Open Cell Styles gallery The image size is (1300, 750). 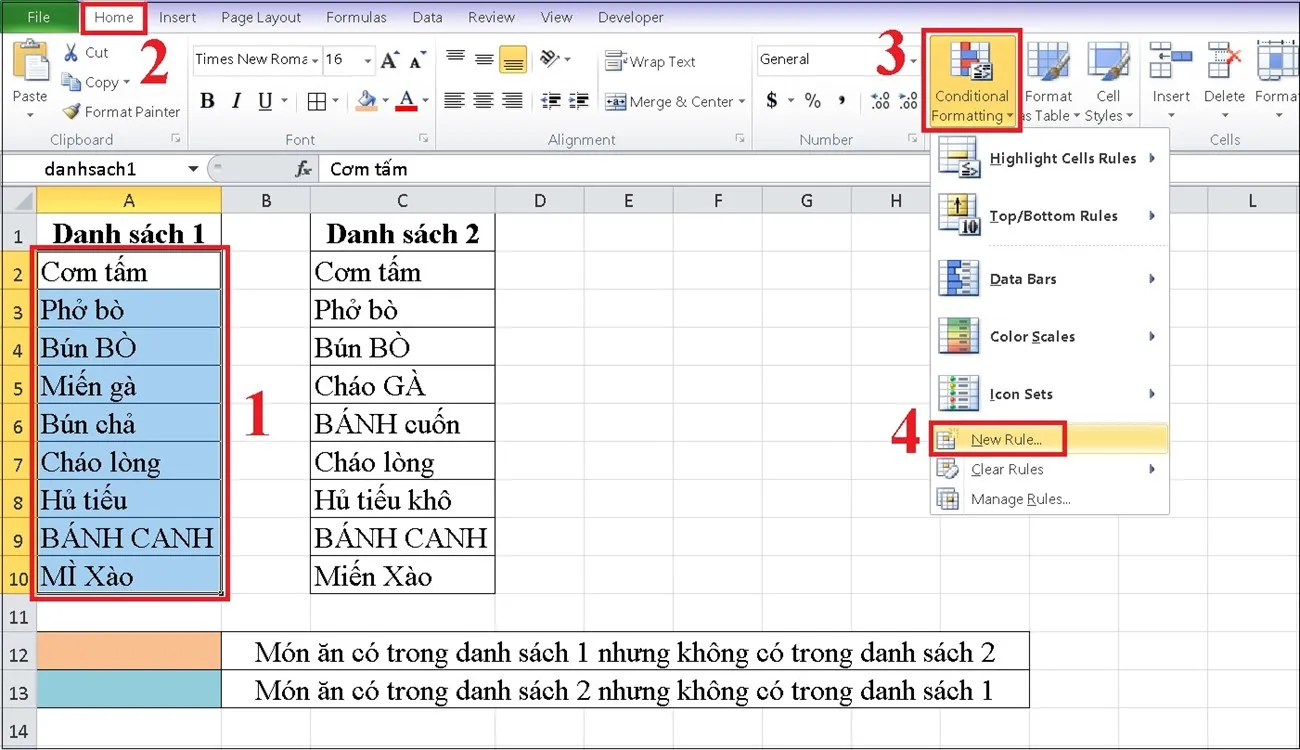coord(1108,82)
